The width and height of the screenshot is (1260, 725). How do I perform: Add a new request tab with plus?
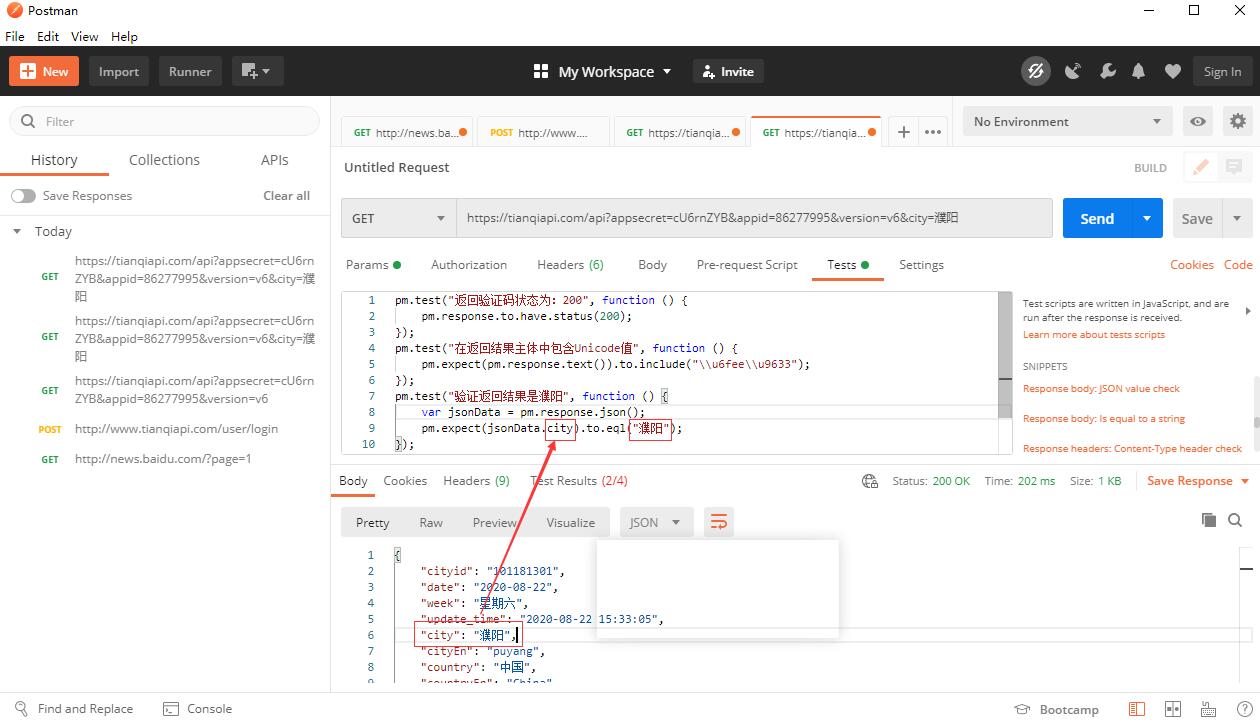coord(903,132)
